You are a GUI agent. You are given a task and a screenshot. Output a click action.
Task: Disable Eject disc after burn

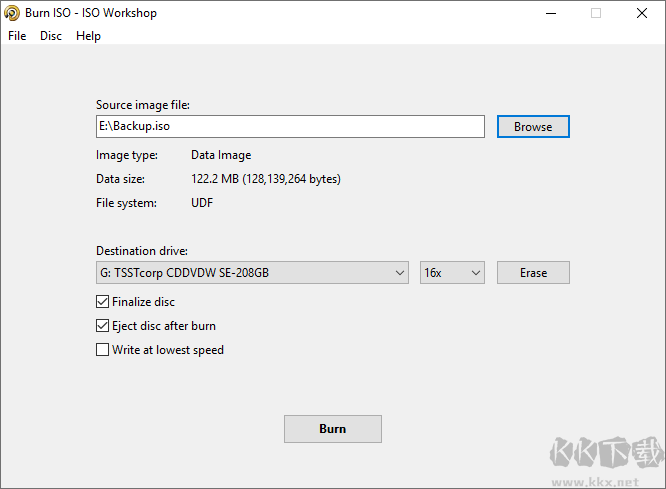pyautogui.click(x=102, y=326)
